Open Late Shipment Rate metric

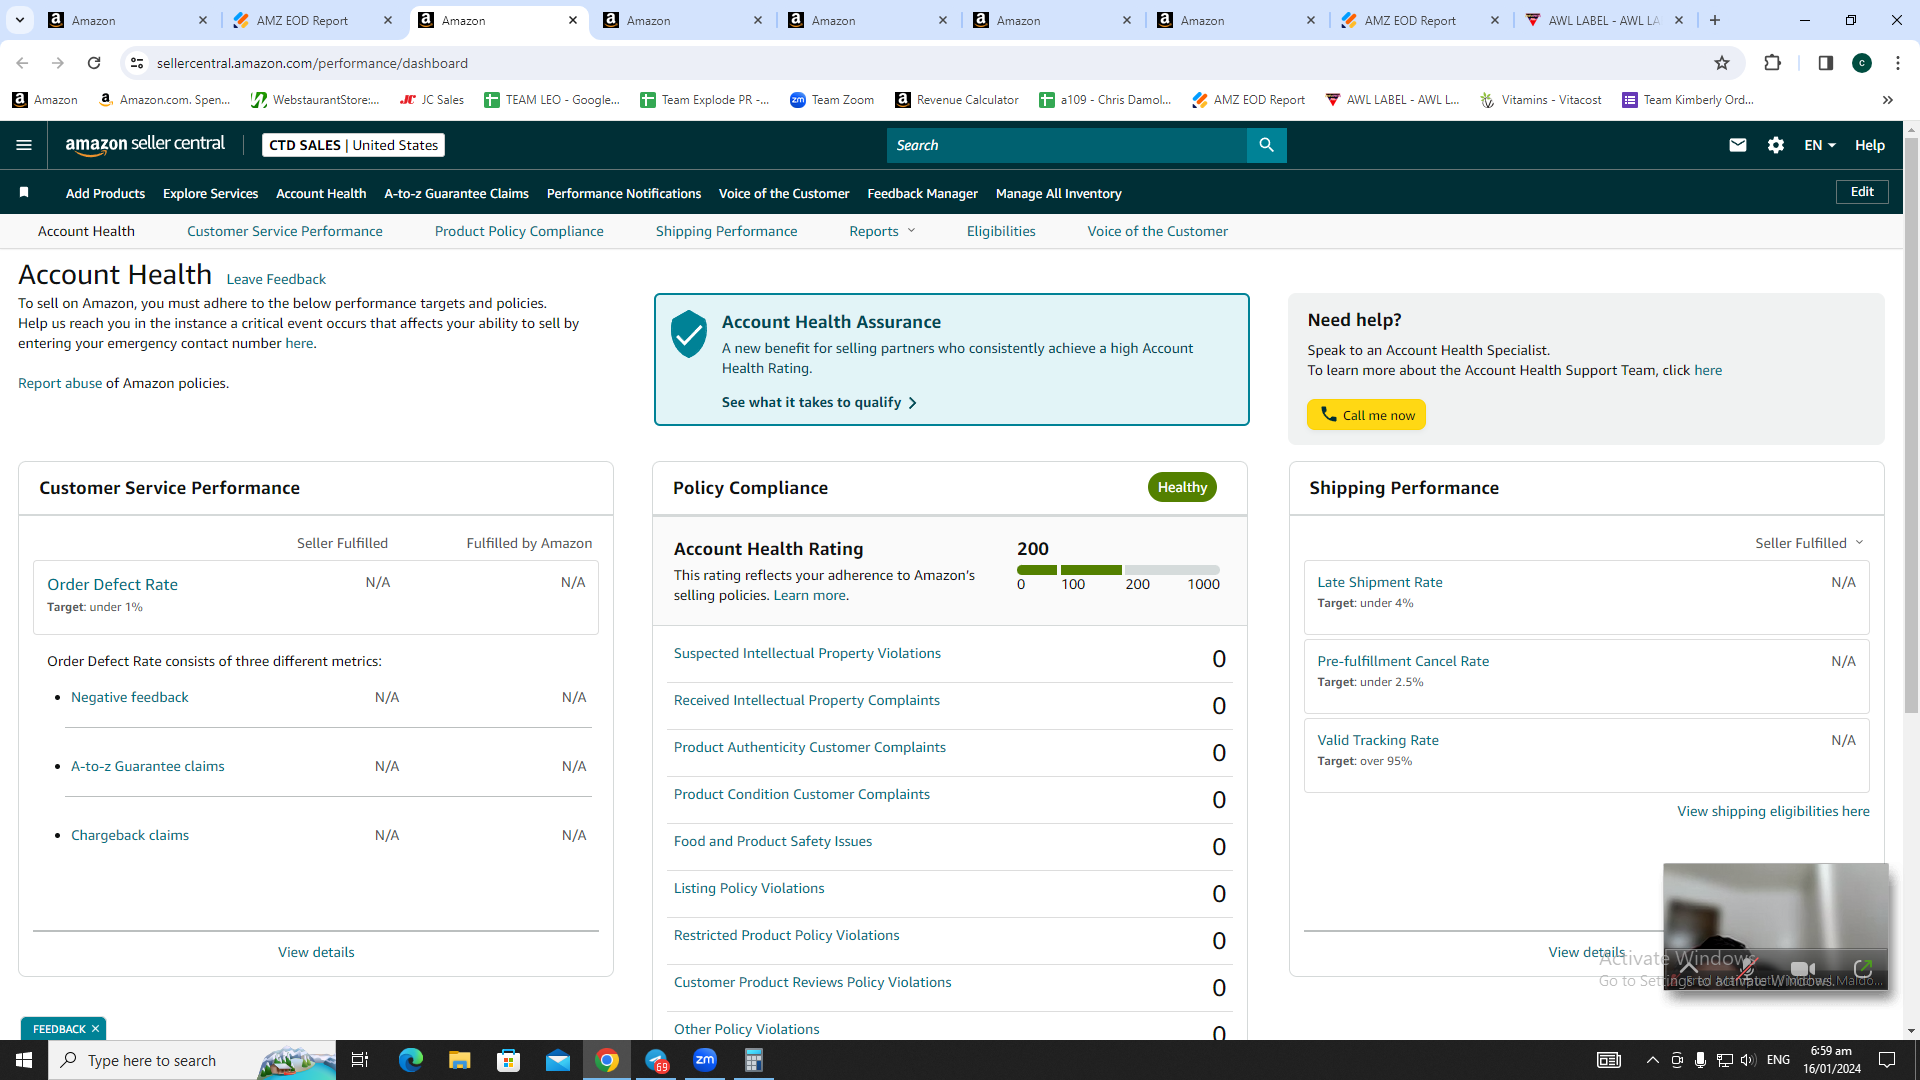[x=1379, y=582]
